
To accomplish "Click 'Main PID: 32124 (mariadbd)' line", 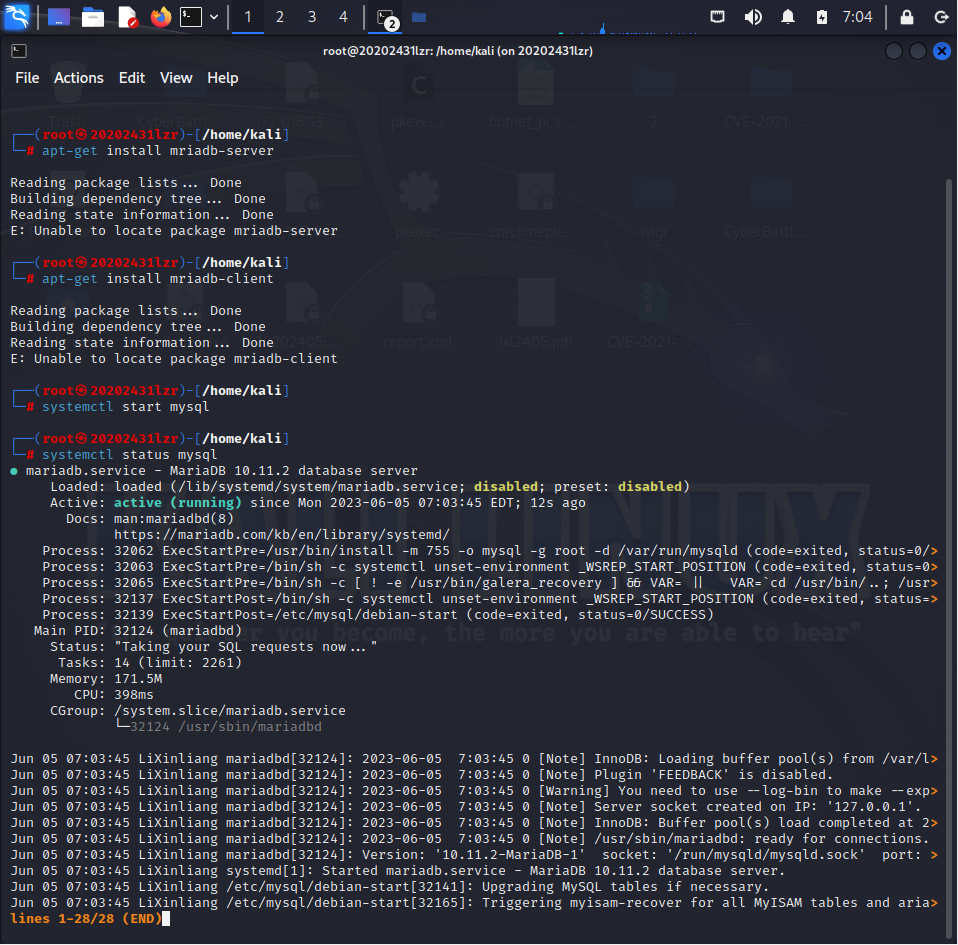I will point(137,630).
